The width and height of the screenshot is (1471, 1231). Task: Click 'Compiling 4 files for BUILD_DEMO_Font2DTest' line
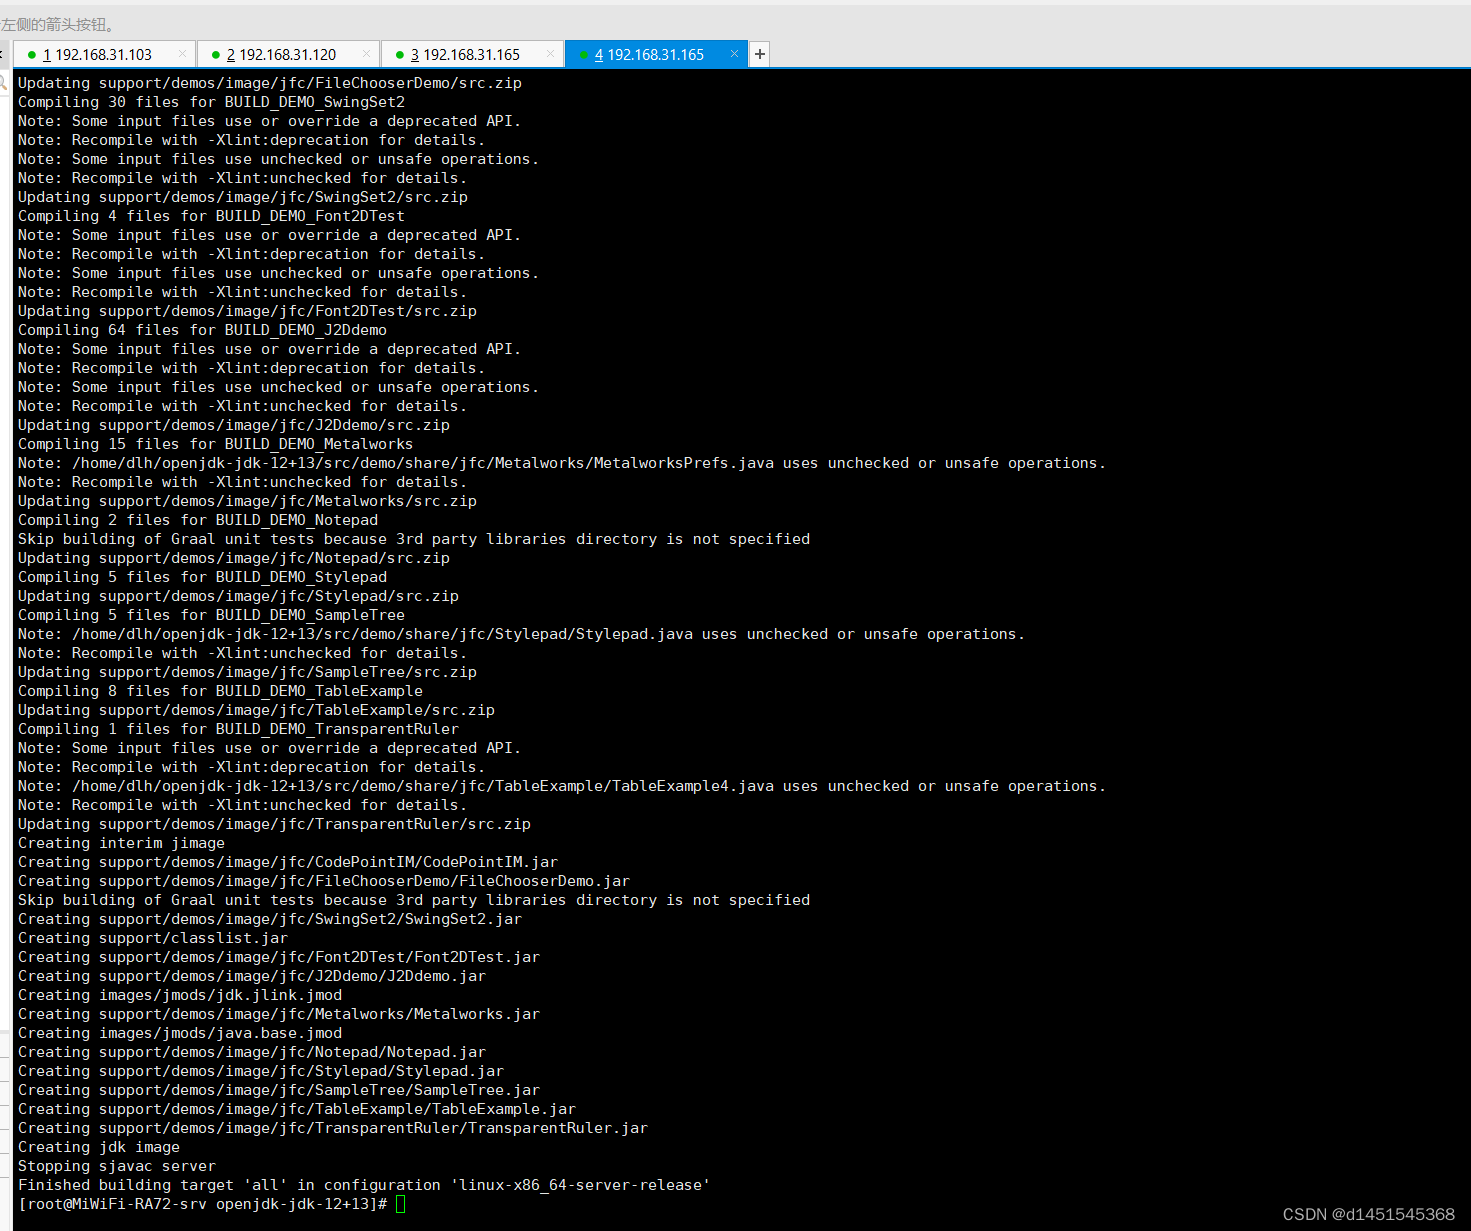tap(211, 216)
